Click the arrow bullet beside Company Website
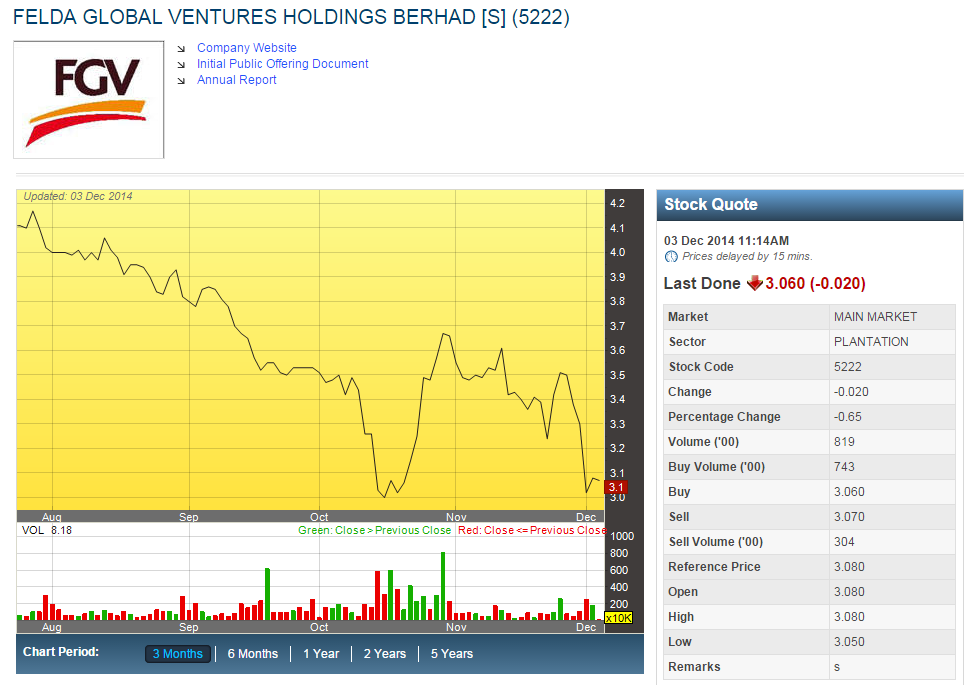This screenshot has height=685, width=977. (181, 49)
